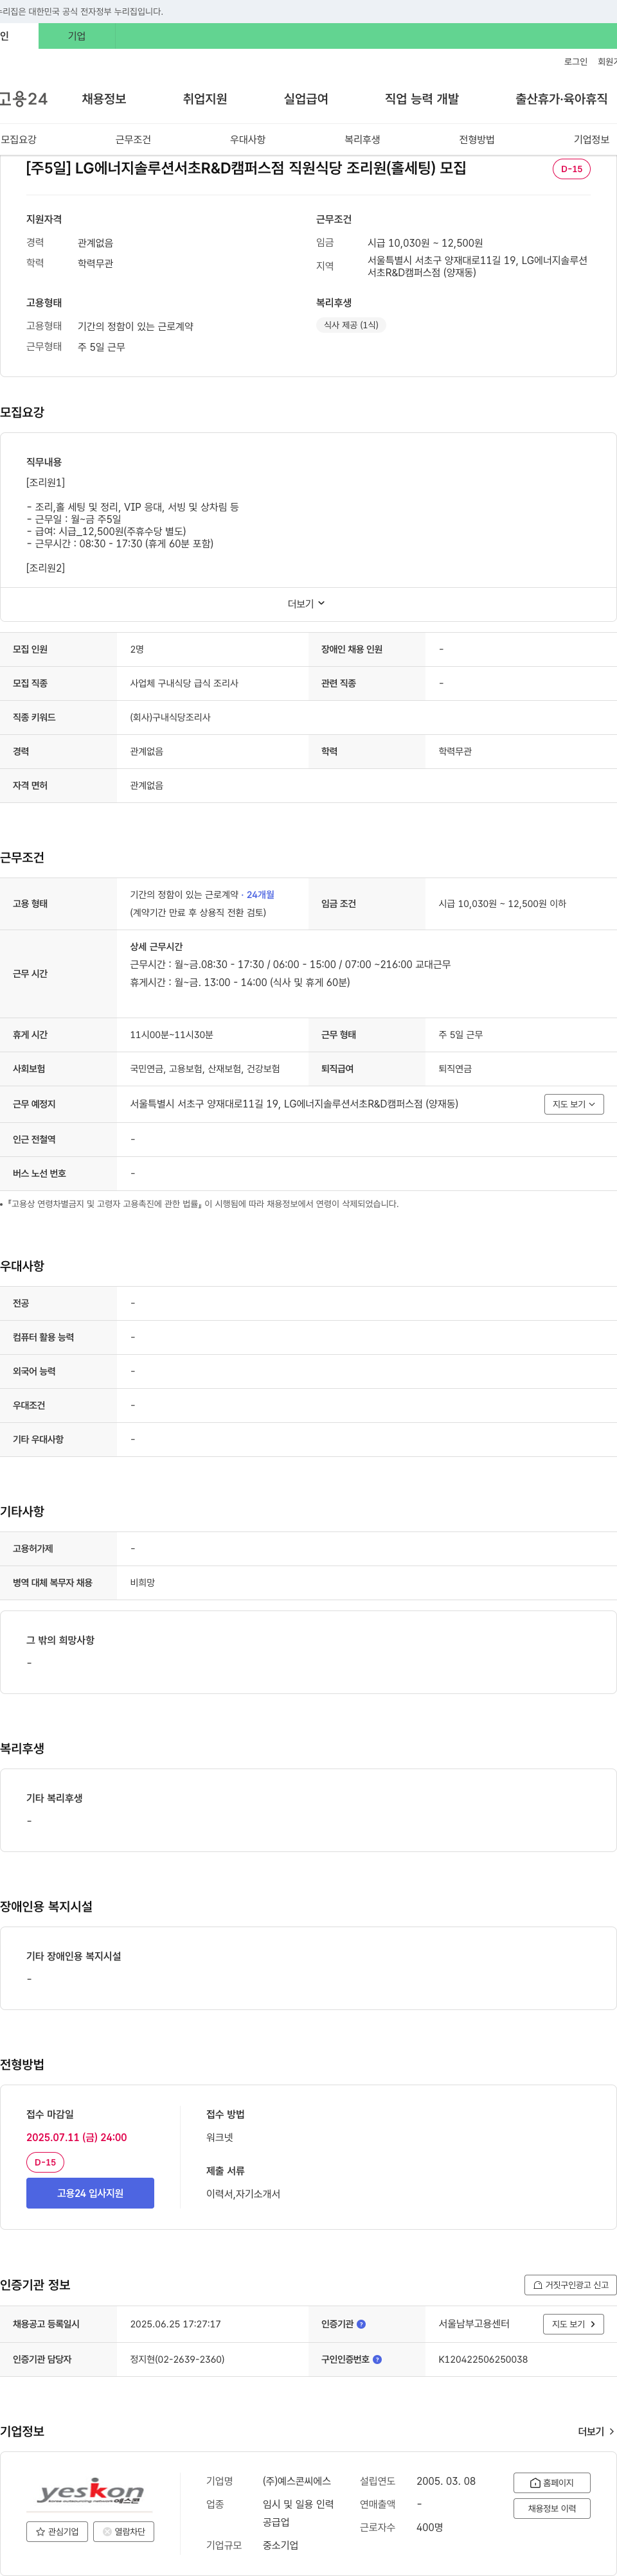The height and width of the screenshot is (2576, 617).
Task: Click the 2025.07.11 (금) 24:00 deadline text
Action: pos(76,2137)
